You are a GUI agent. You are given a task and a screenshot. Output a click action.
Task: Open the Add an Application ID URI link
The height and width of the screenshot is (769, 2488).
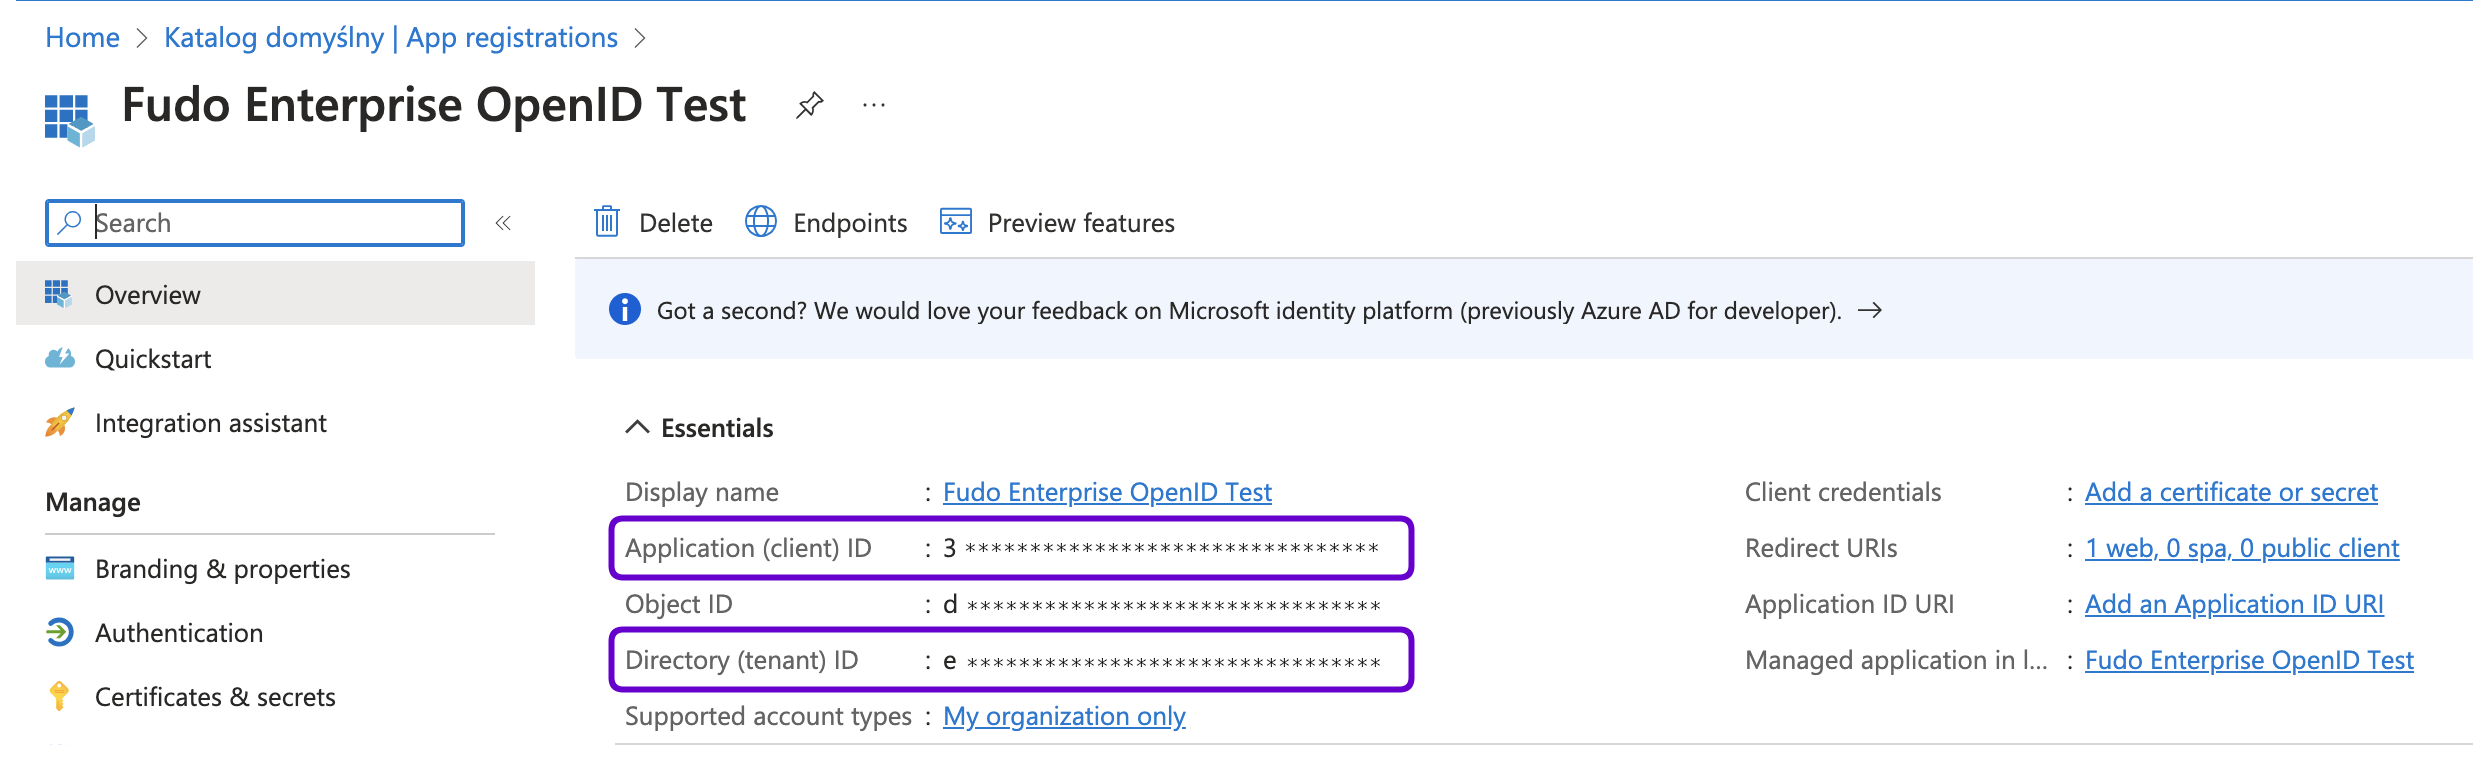click(x=2233, y=604)
